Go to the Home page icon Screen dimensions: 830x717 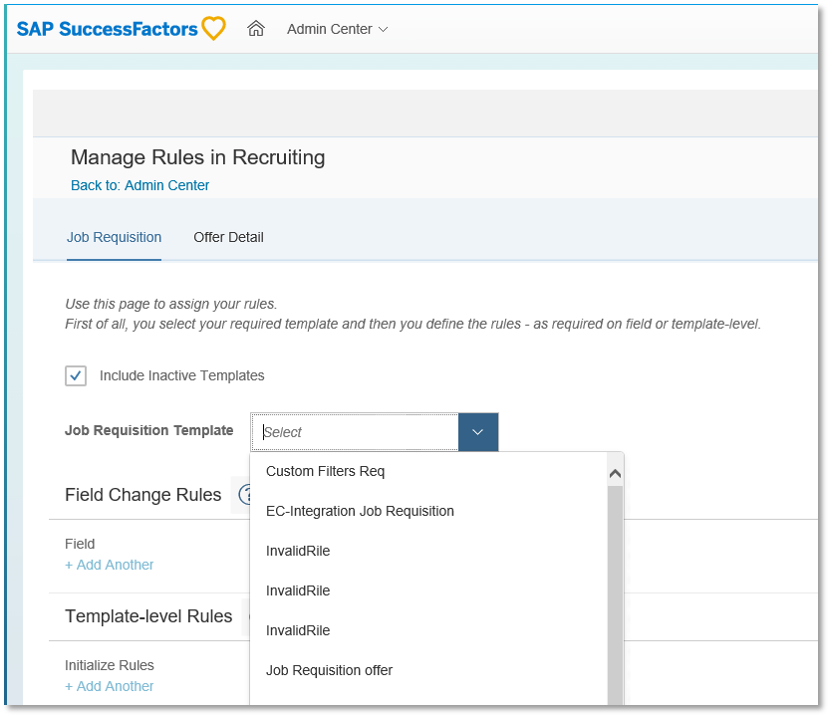(256, 29)
